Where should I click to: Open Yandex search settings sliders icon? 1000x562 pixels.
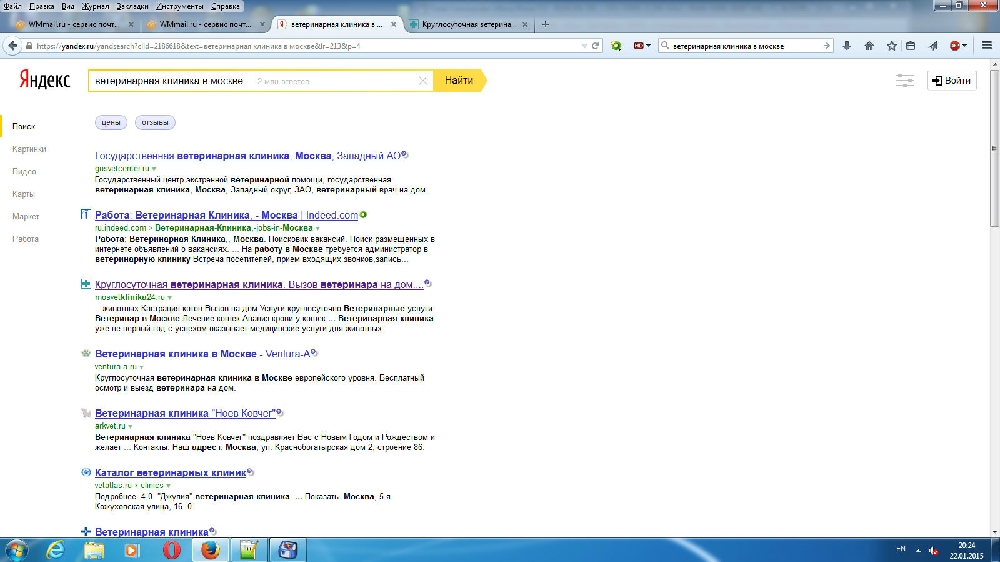(904, 80)
